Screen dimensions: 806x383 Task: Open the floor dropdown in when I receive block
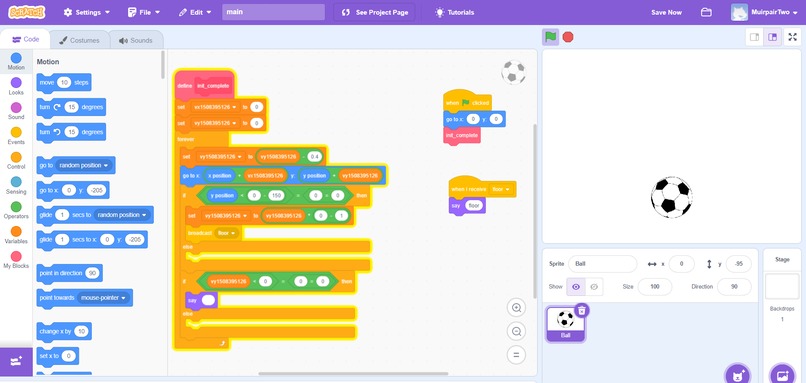pos(501,189)
